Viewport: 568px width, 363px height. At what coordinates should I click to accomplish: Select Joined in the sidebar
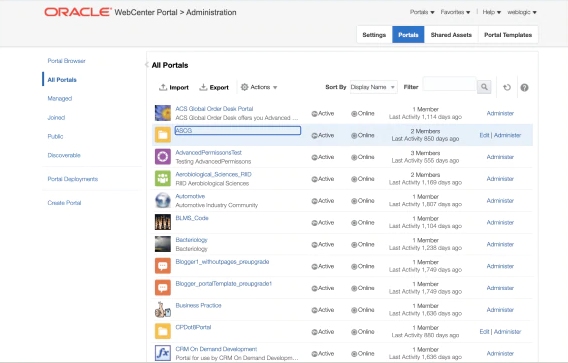tap(56, 117)
